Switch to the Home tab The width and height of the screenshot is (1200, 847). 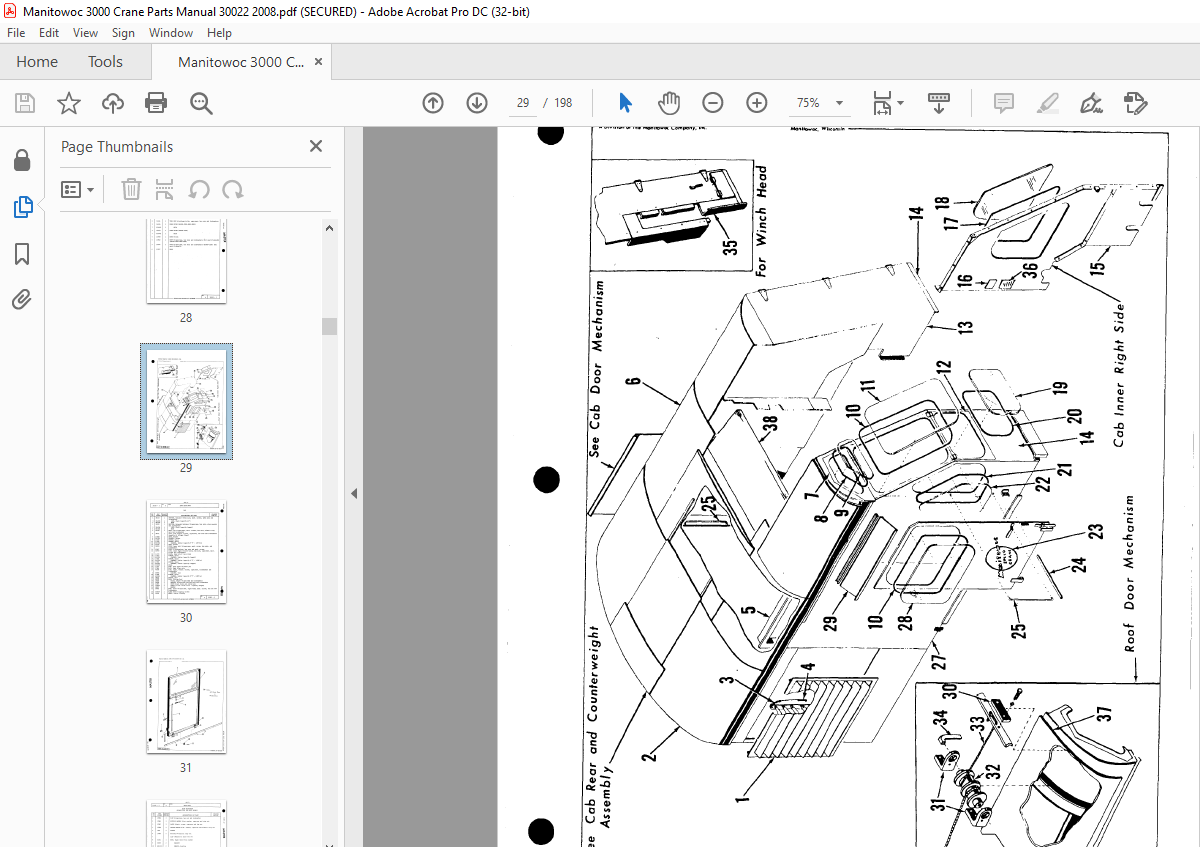pyautogui.click(x=37, y=62)
